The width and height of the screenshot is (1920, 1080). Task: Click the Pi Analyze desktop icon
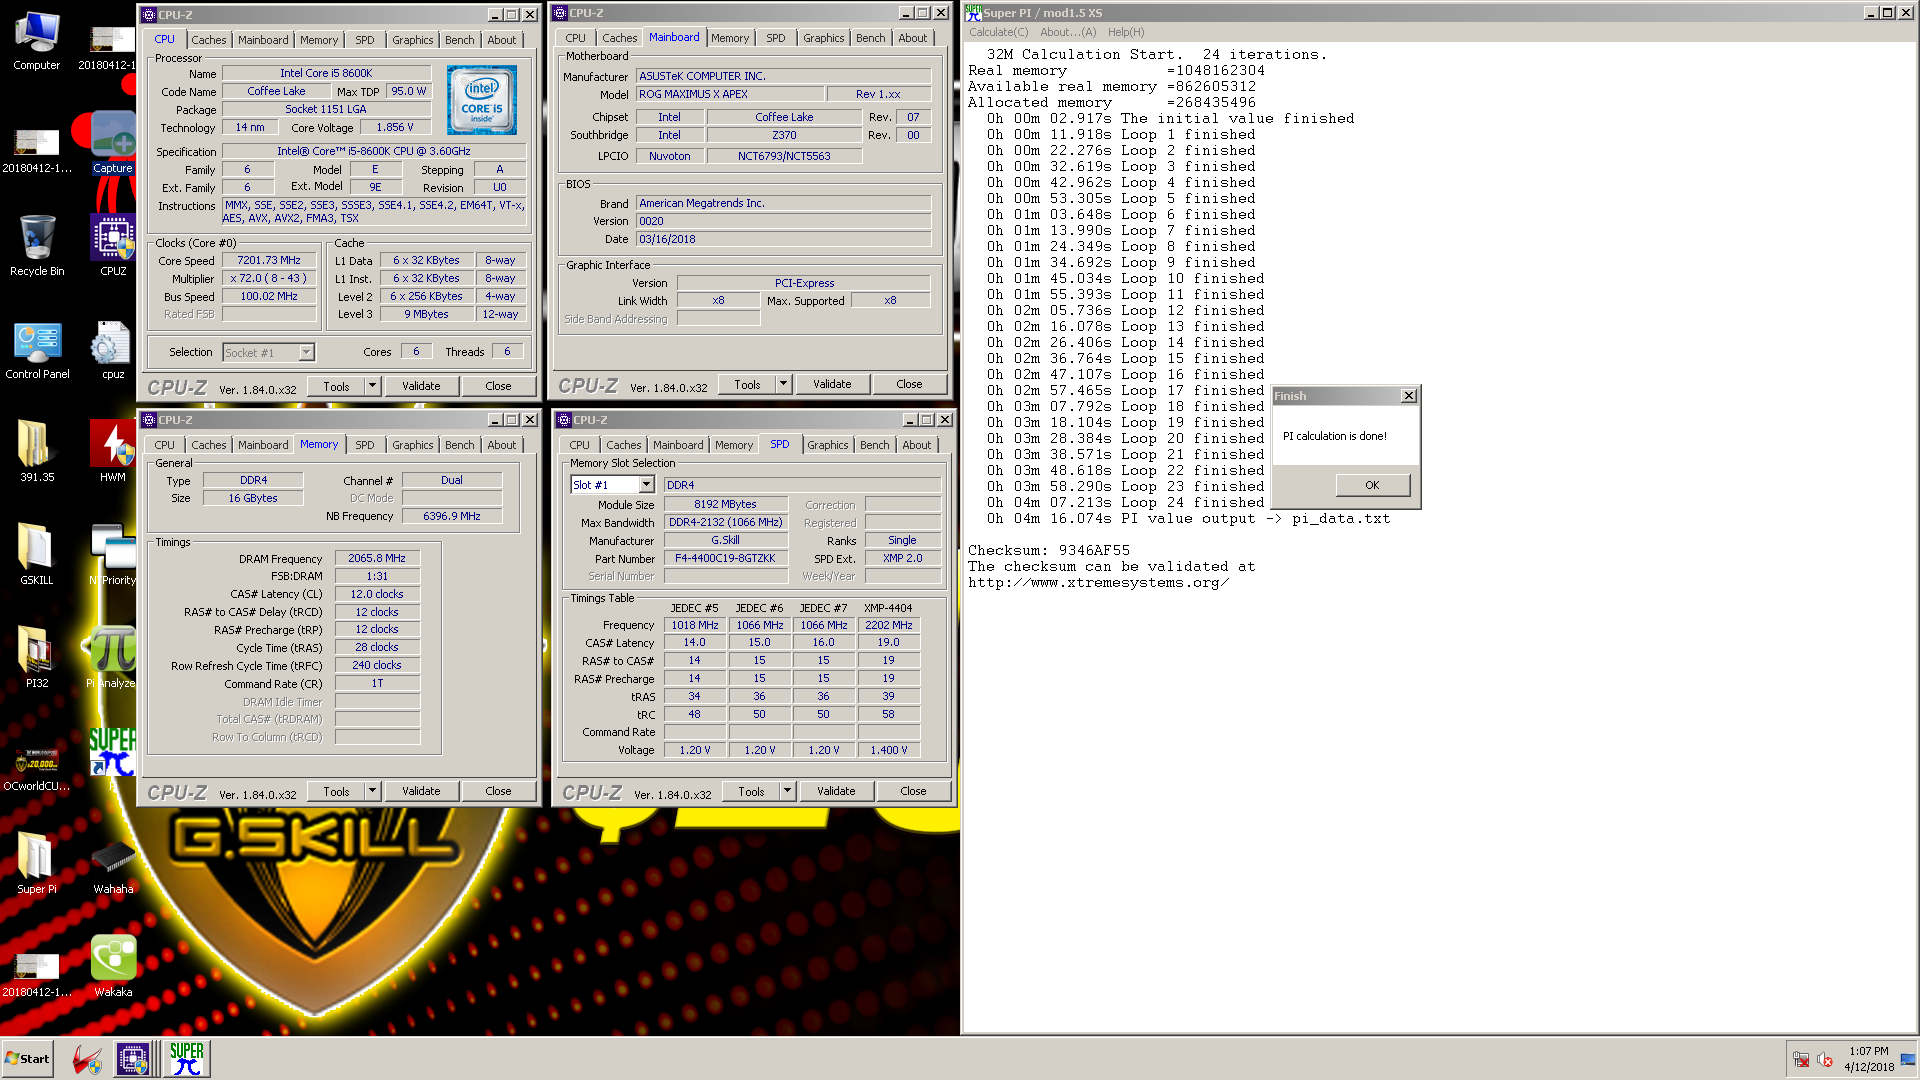pos(113,658)
